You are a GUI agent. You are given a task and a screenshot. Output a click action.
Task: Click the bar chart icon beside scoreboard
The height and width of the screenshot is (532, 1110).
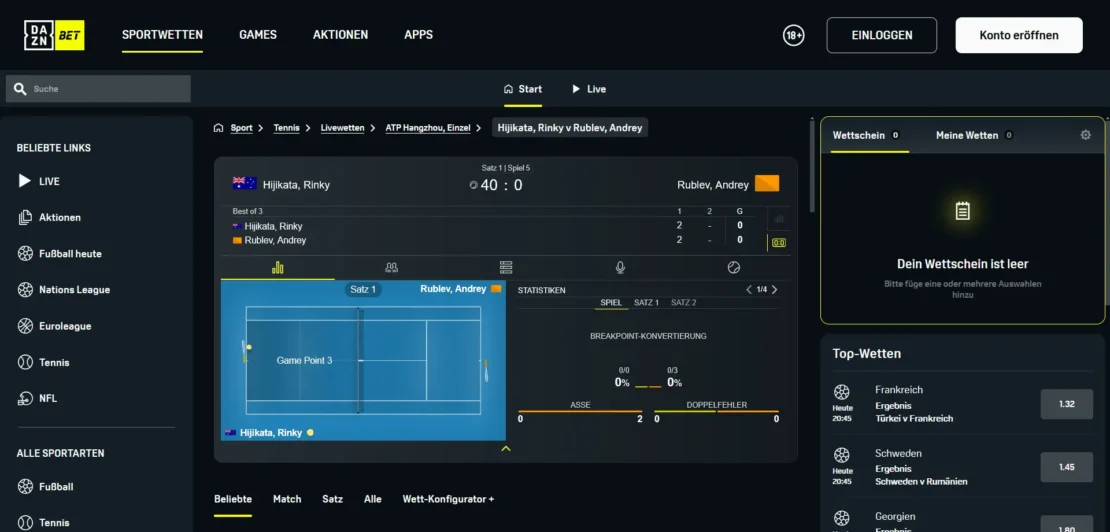click(x=779, y=219)
